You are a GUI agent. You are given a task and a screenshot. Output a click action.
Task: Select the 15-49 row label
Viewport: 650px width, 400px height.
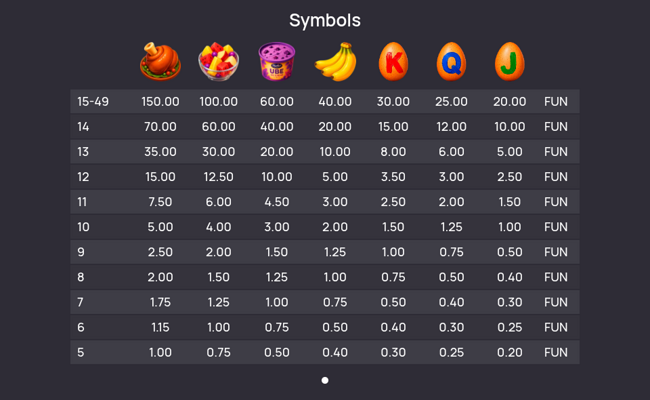93,102
